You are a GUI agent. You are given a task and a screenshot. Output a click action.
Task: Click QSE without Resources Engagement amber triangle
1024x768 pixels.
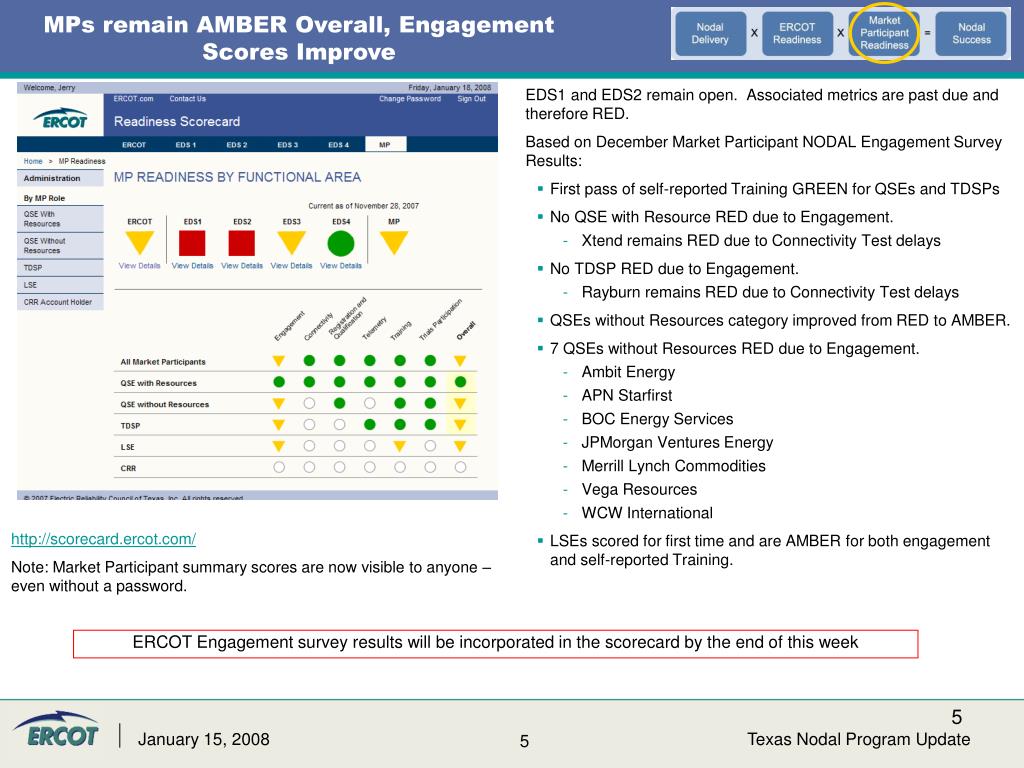(x=279, y=404)
